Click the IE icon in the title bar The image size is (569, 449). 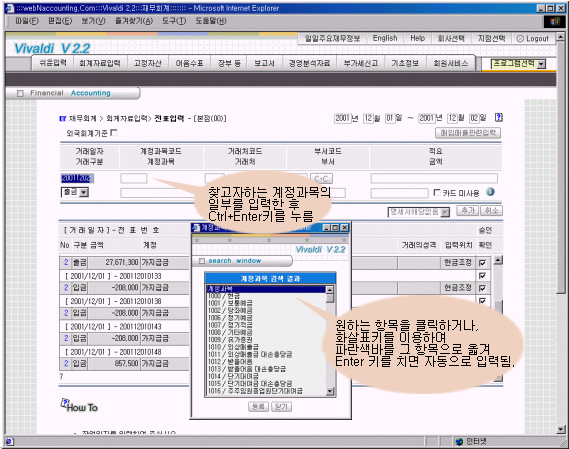pyautogui.click(x=10, y=8)
